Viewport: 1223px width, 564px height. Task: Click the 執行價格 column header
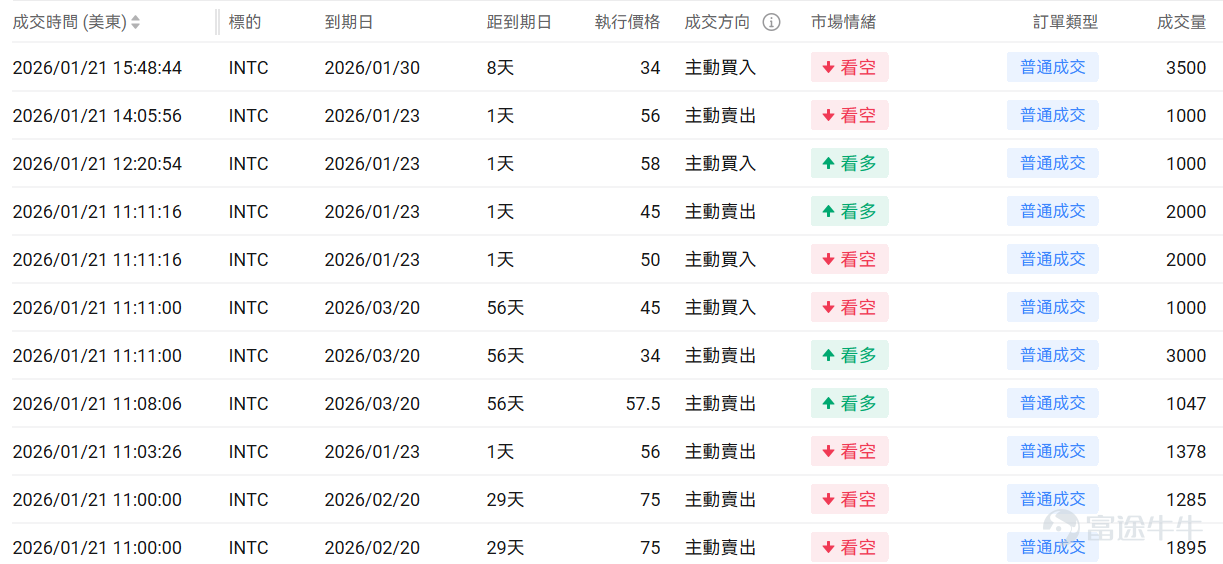click(x=628, y=22)
